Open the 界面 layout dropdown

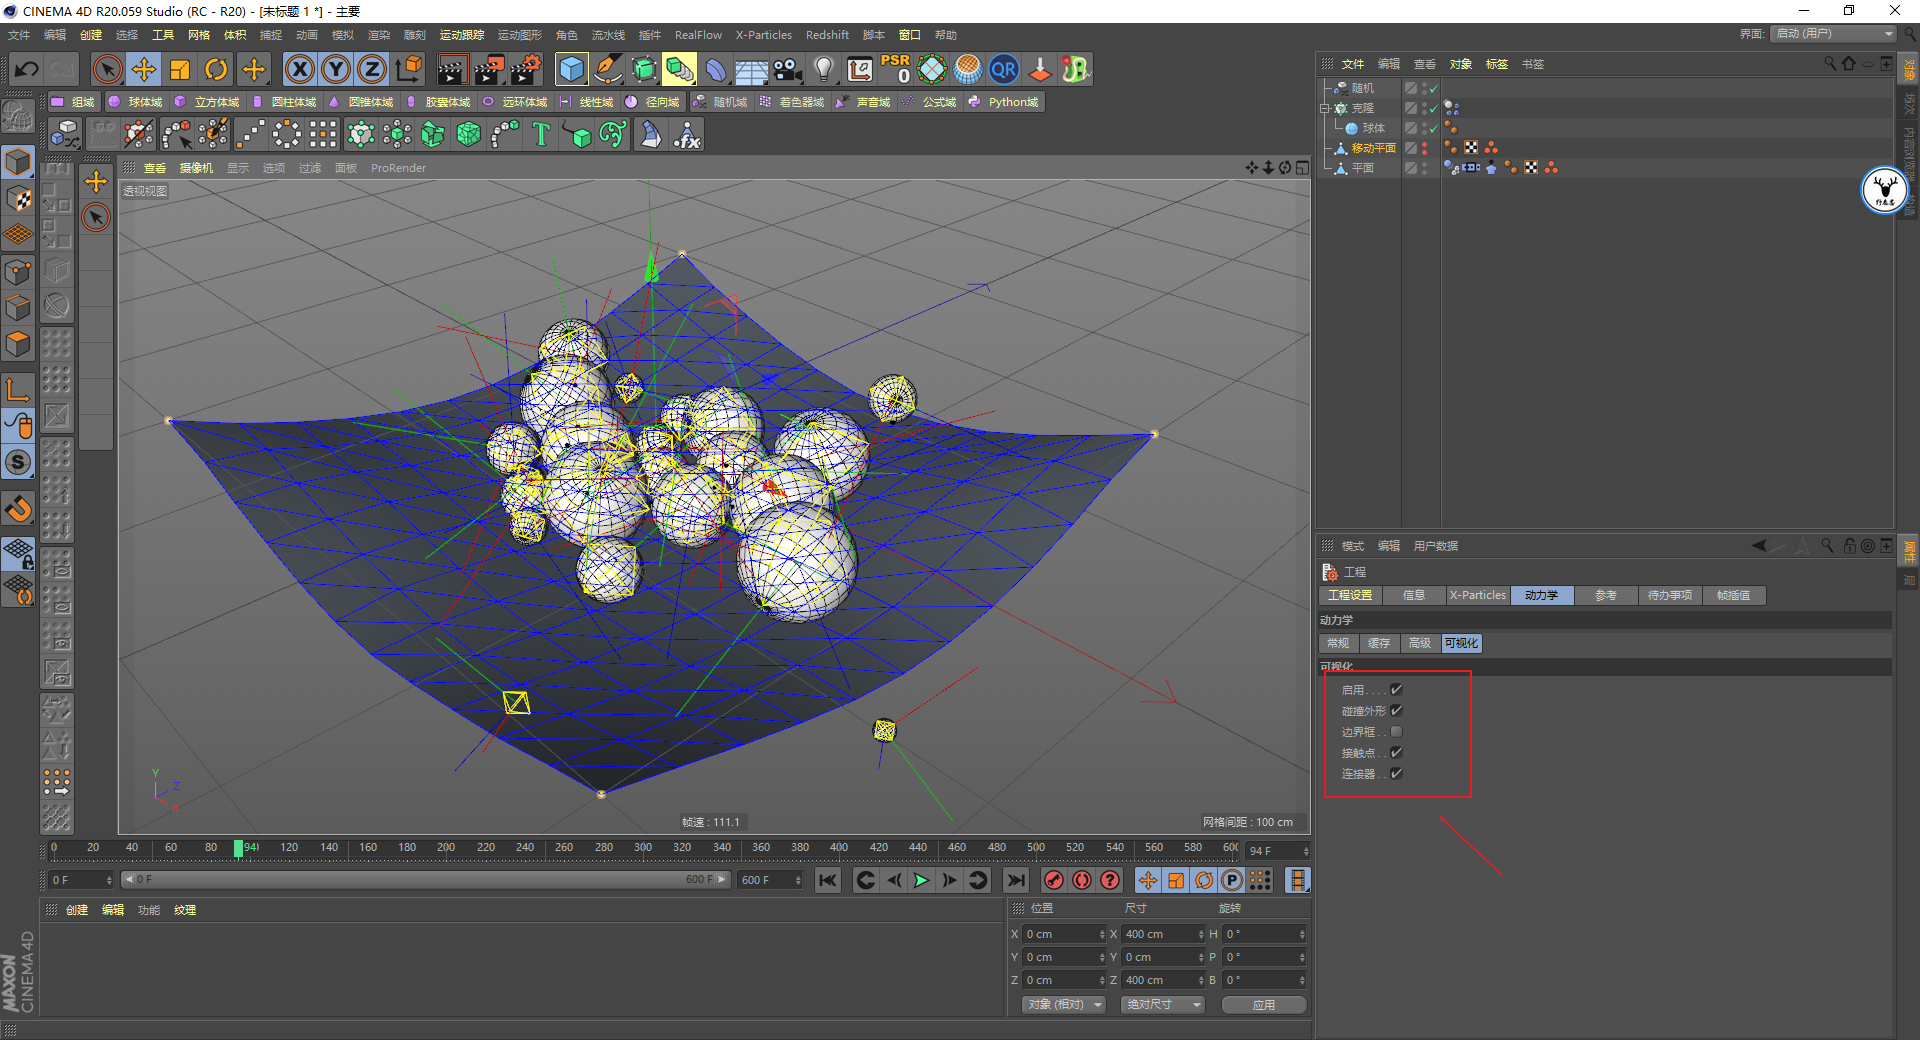pos(1834,34)
